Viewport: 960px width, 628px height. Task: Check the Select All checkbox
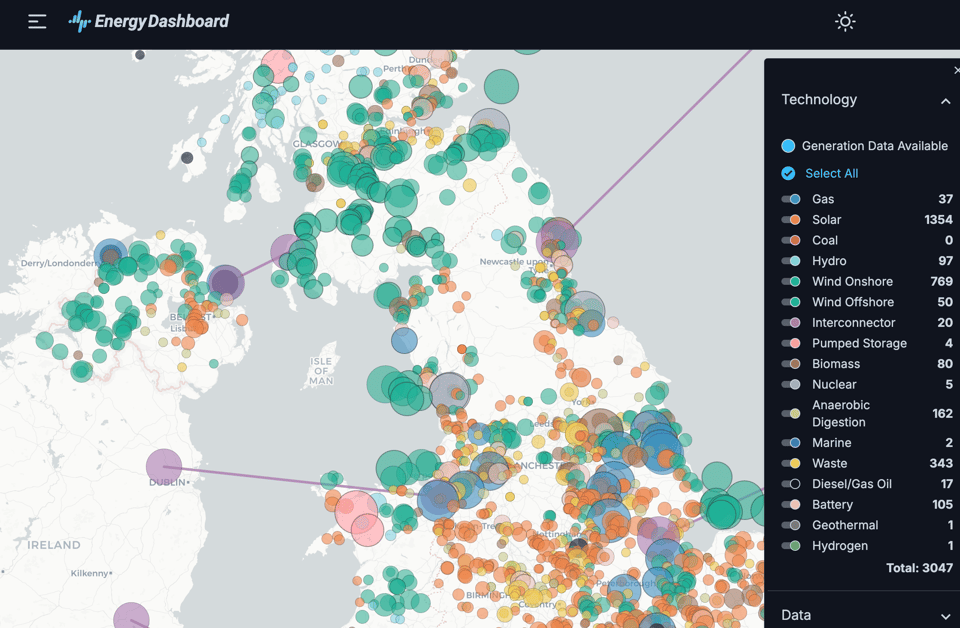pyautogui.click(x=789, y=173)
